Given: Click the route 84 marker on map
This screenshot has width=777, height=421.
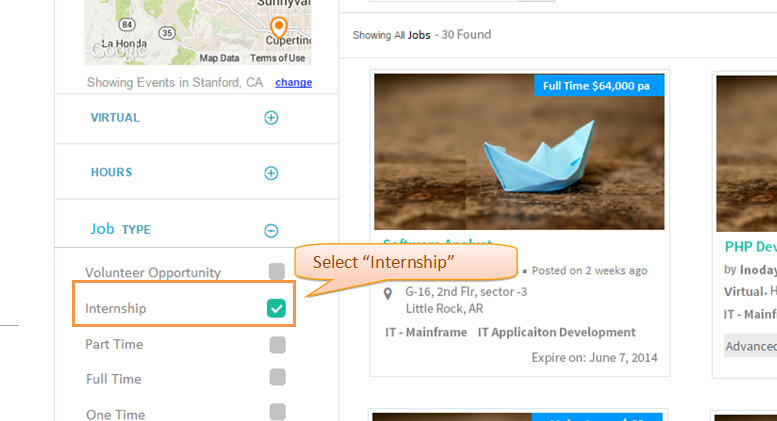Looking at the screenshot, I should [x=127, y=24].
